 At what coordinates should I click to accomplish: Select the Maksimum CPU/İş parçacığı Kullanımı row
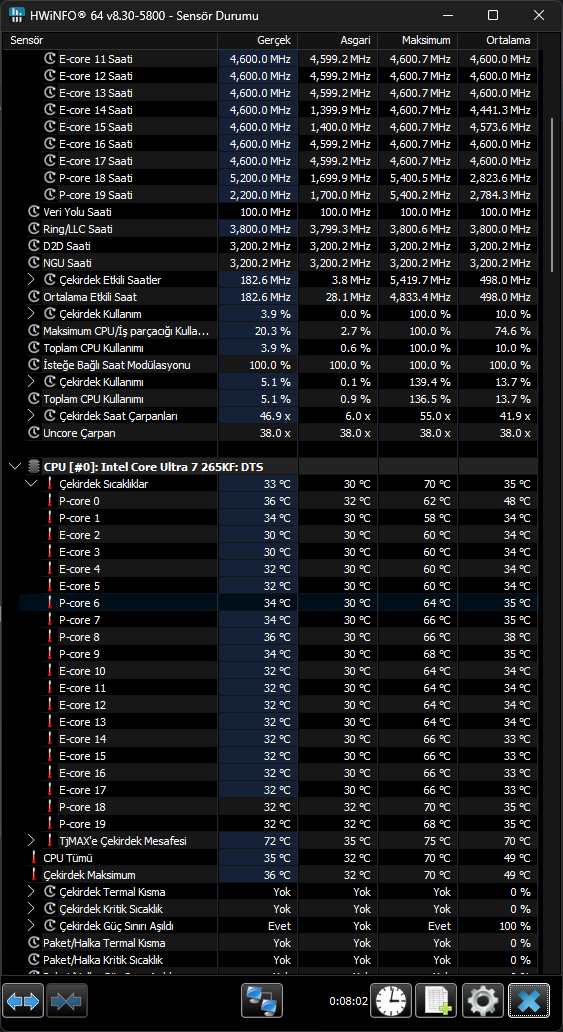pyautogui.click(x=278, y=331)
